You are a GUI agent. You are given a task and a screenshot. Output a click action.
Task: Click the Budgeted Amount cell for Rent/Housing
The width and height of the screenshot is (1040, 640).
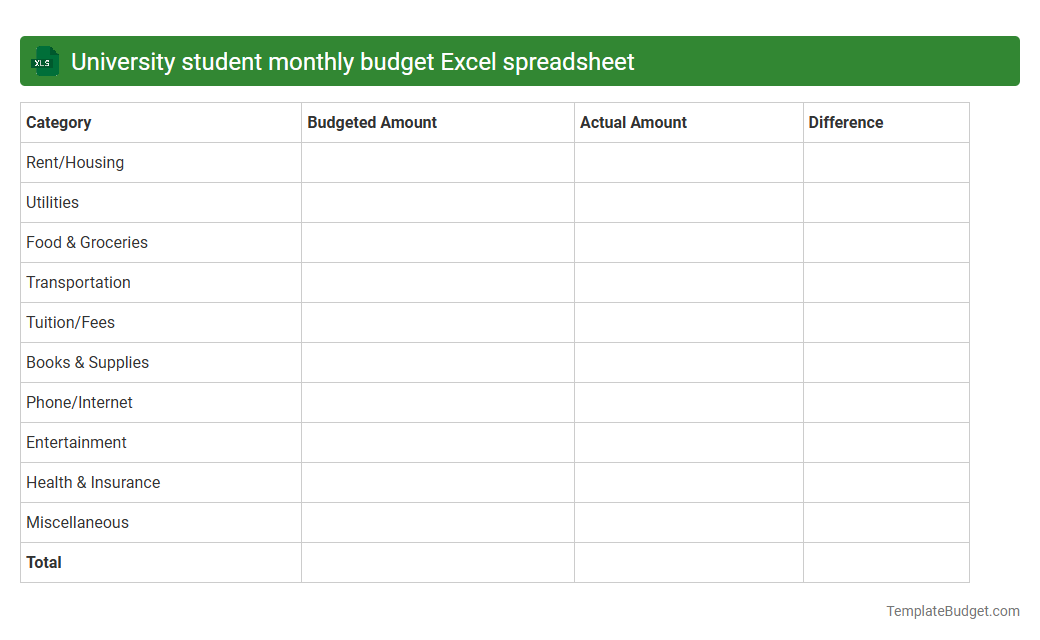coord(437,162)
